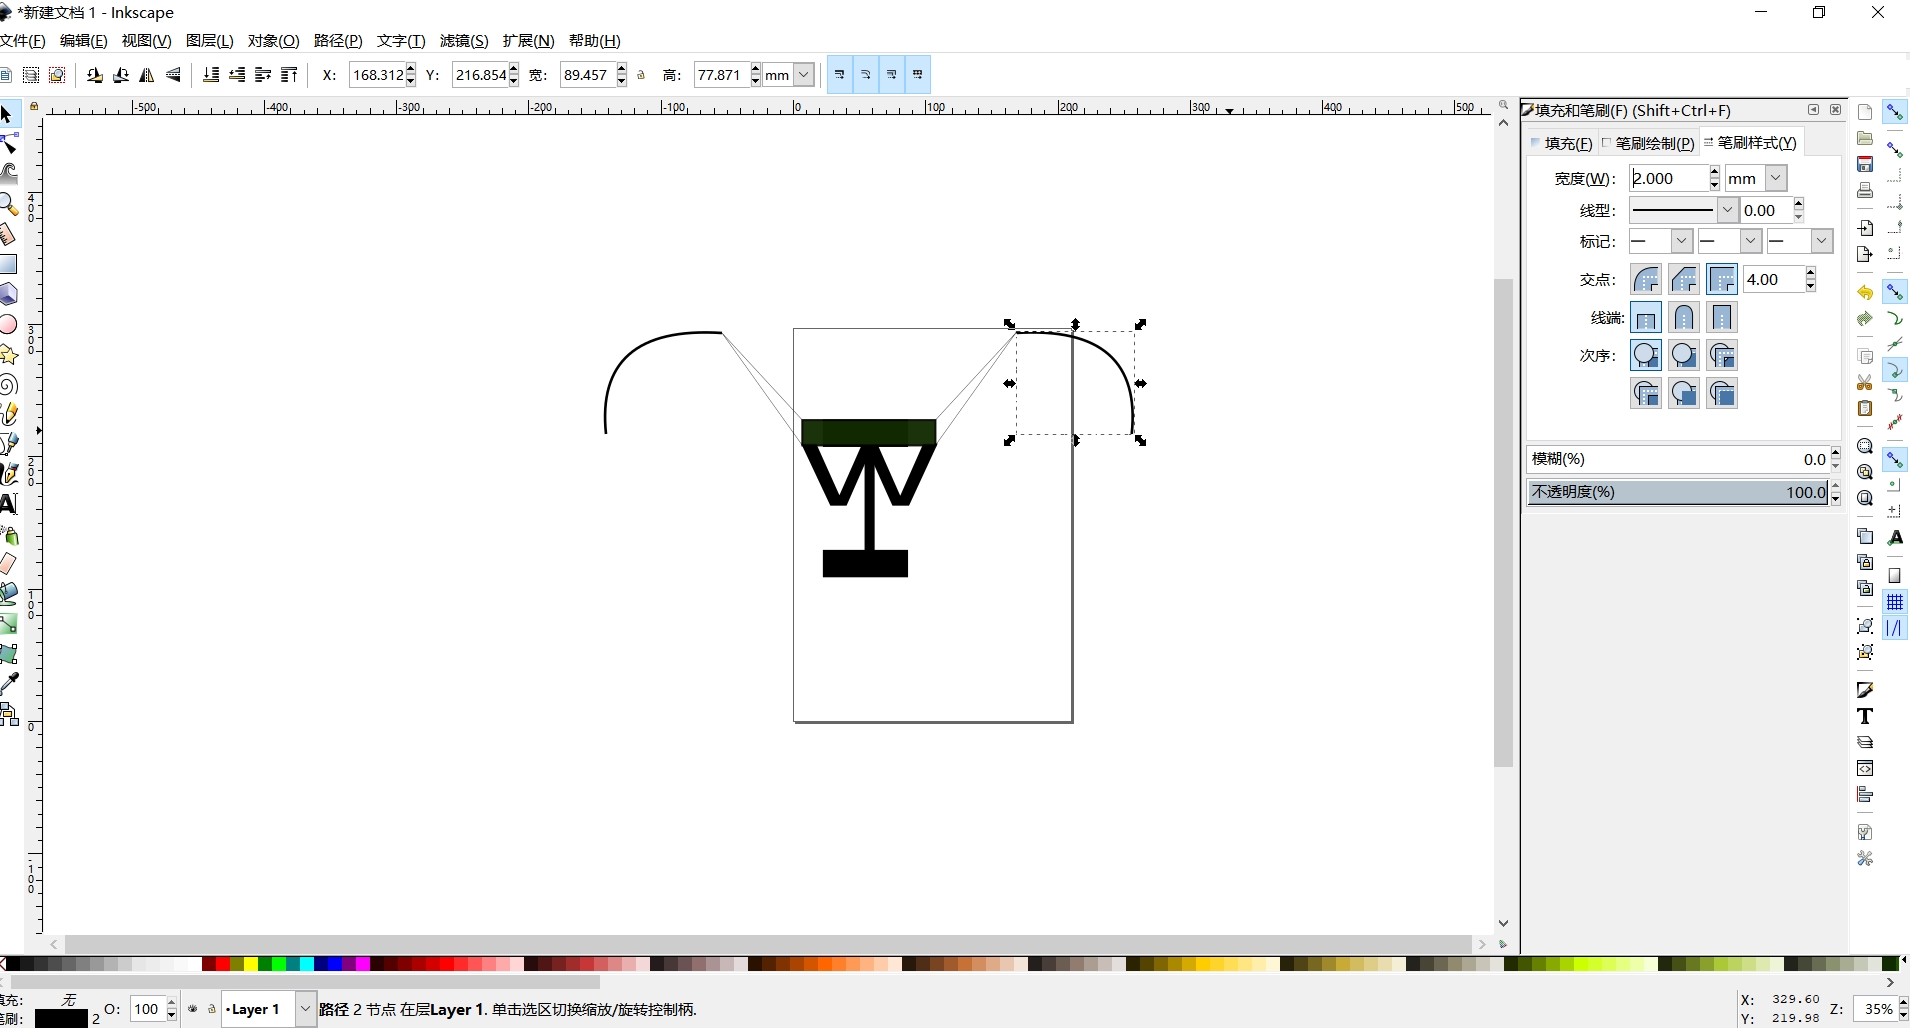The height and width of the screenshot is (1028, 1910).
Task: Select the Rectangle tool
Action: pos(8,264)
